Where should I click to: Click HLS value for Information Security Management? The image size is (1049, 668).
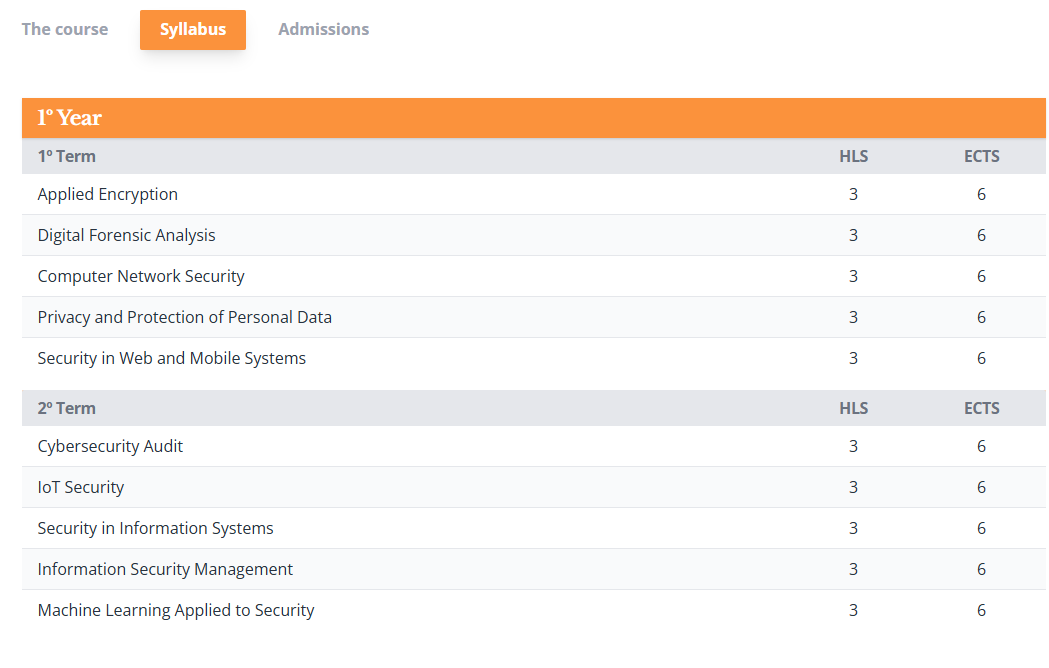coord(854,569)
